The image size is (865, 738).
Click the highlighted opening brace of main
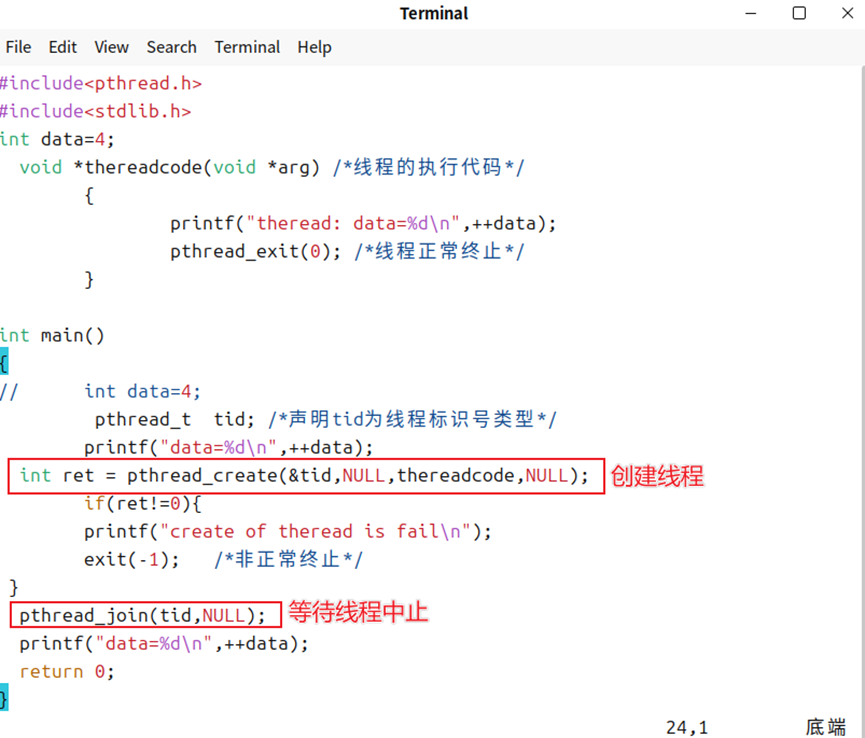(4, 363)
